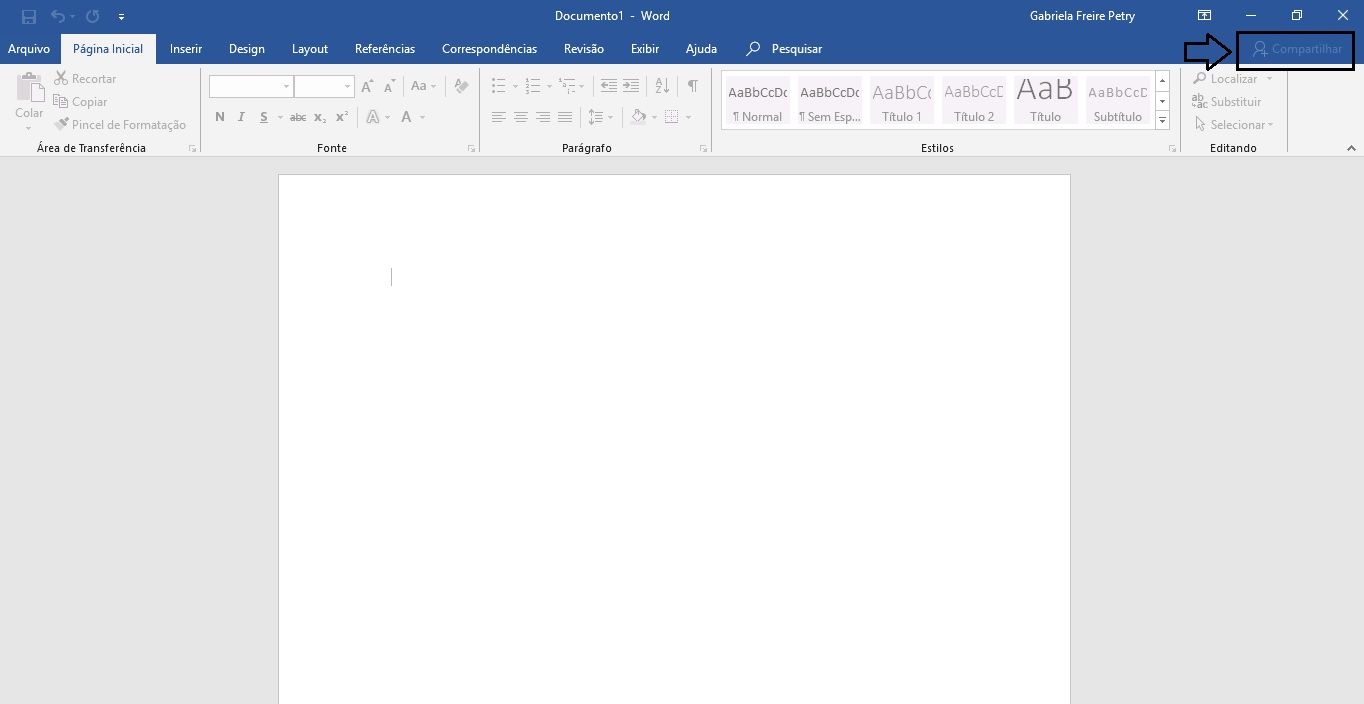Justify the paragraph text

565,117
